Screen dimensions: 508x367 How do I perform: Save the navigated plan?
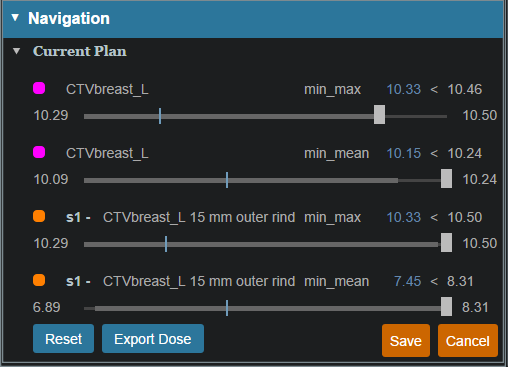[406, 341]
